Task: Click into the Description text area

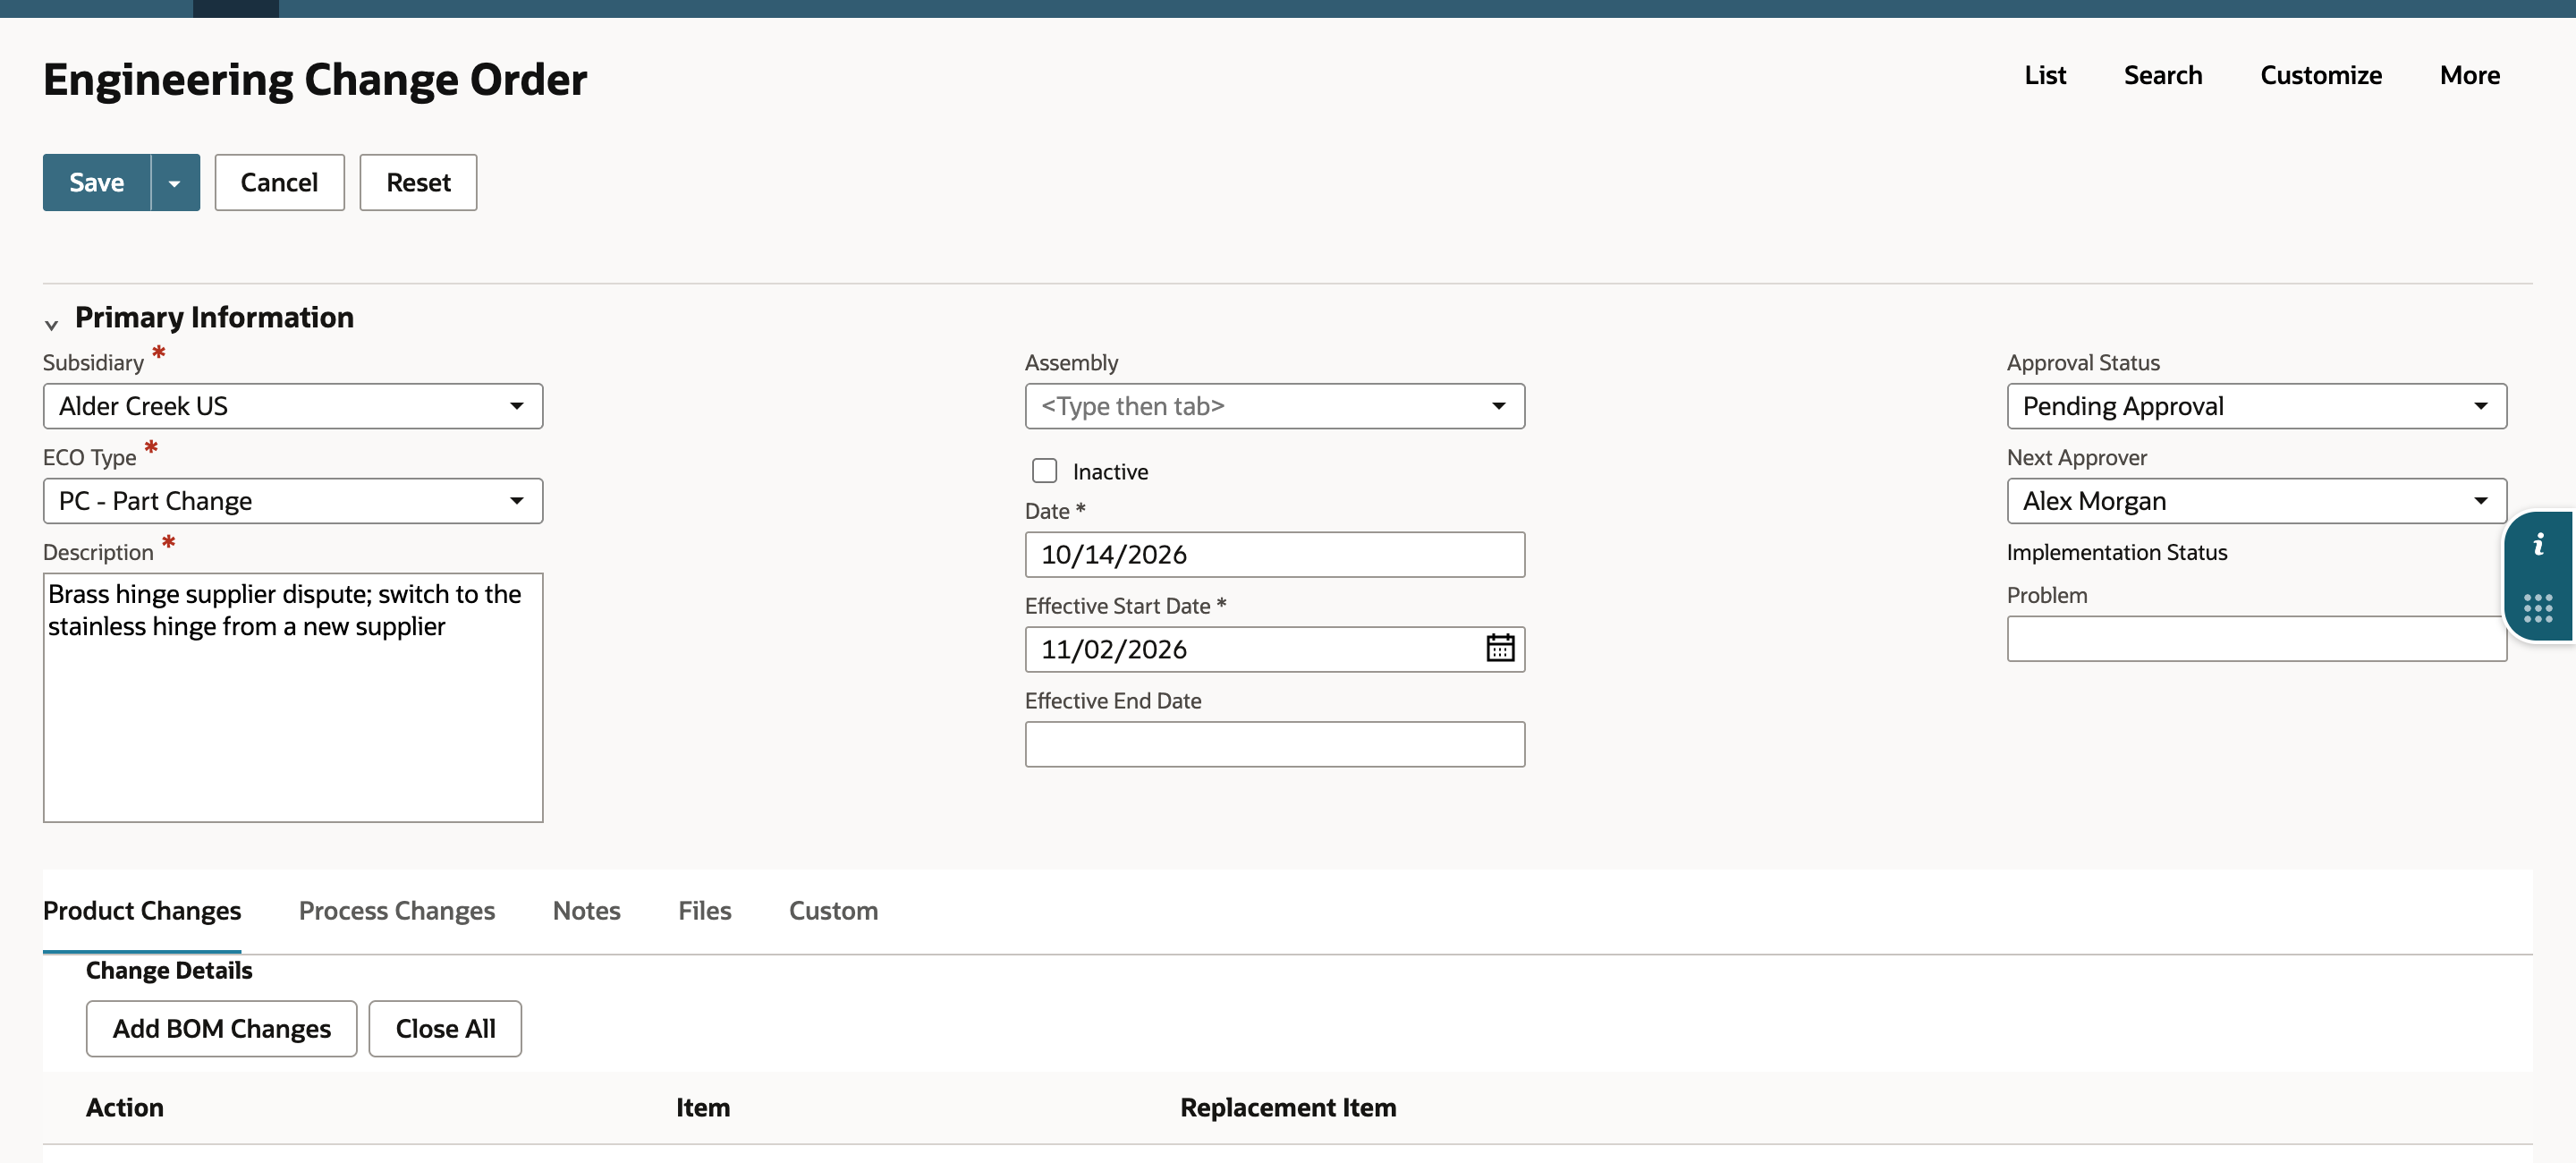Action: point(293,698)
